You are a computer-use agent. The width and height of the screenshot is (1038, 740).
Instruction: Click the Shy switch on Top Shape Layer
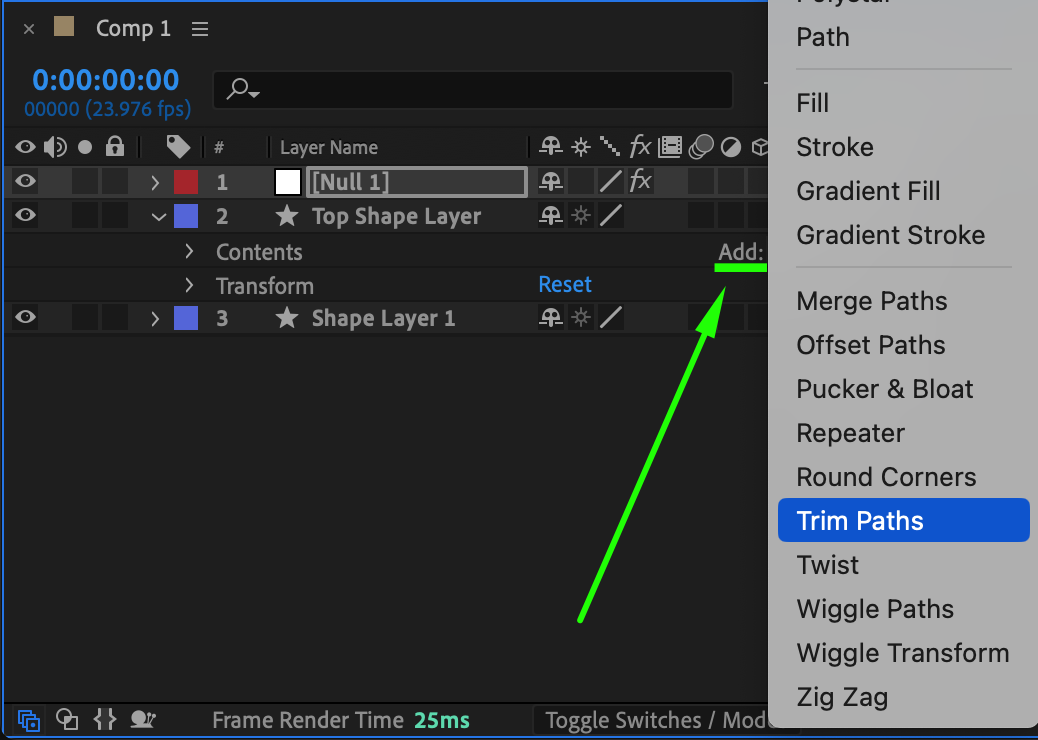[551, 215]
